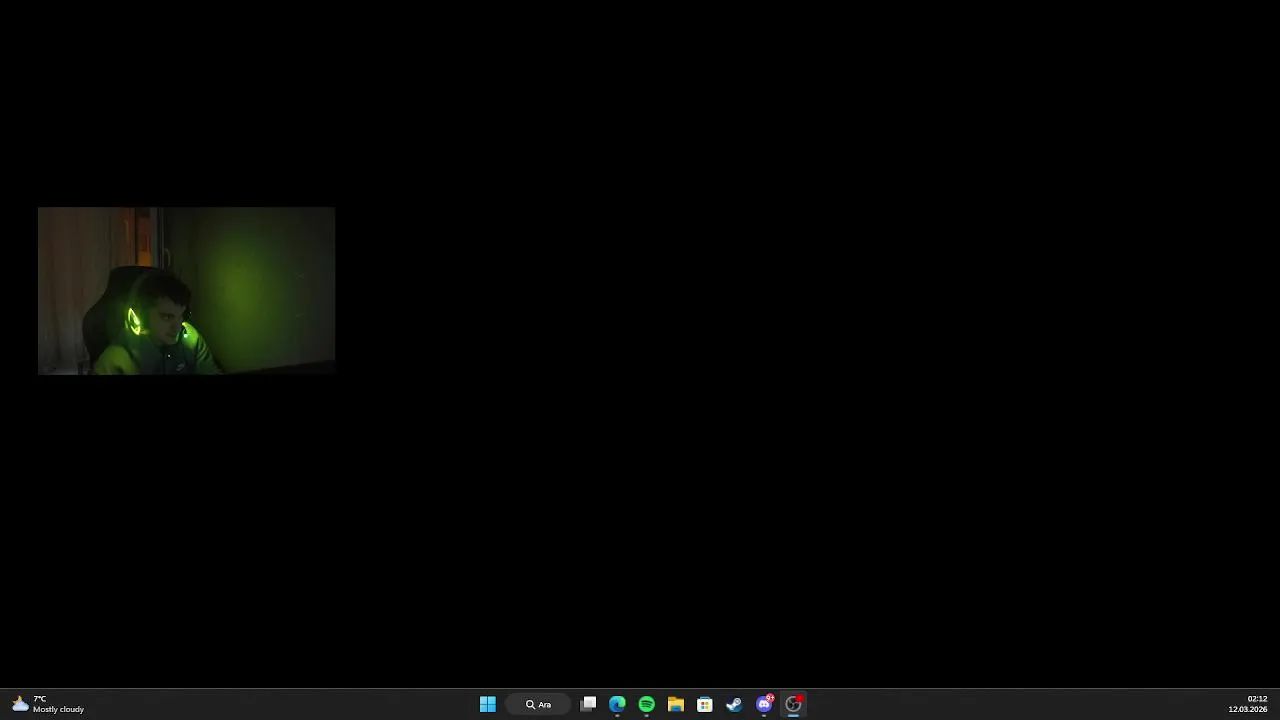The image size is (1280, 720).
Task: Open Steam from the taskbar
Action: click(x=734, y=704)
